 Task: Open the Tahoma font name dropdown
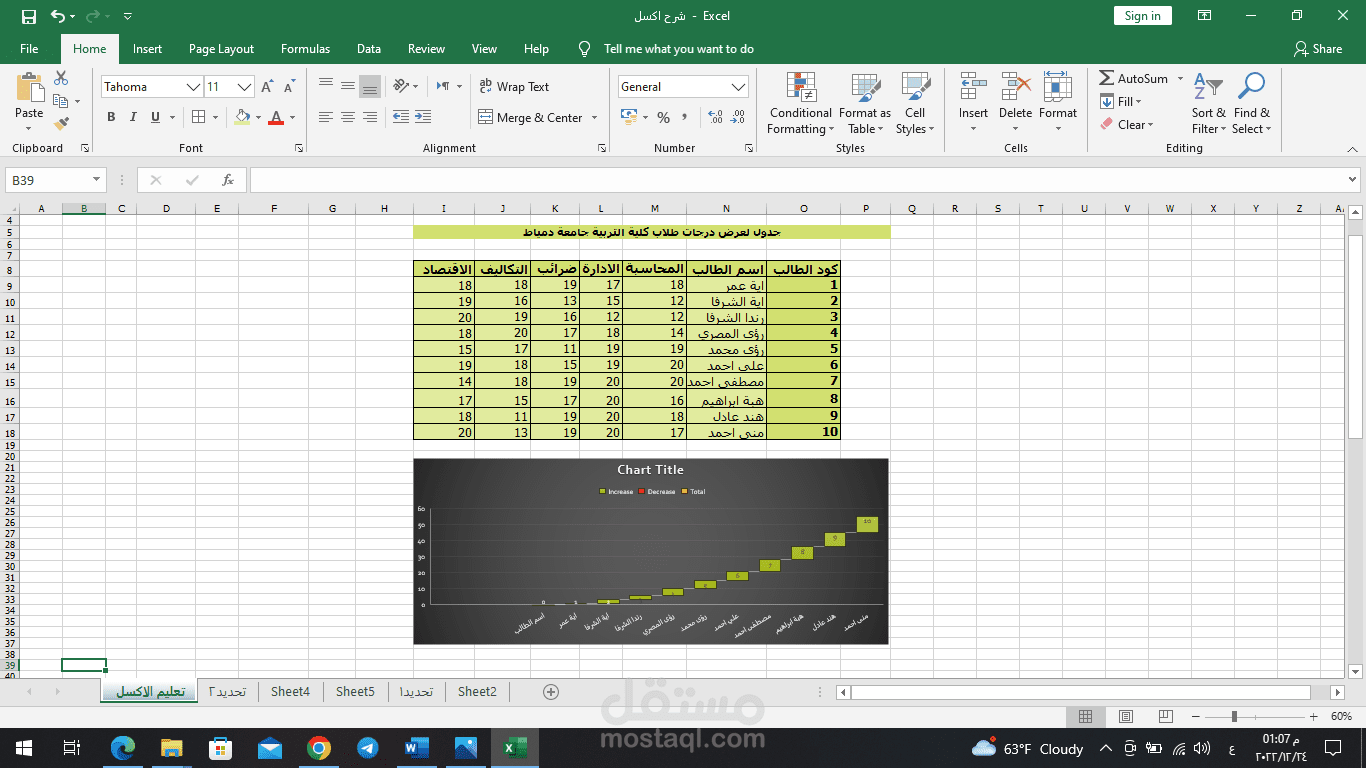pos(193,87)
